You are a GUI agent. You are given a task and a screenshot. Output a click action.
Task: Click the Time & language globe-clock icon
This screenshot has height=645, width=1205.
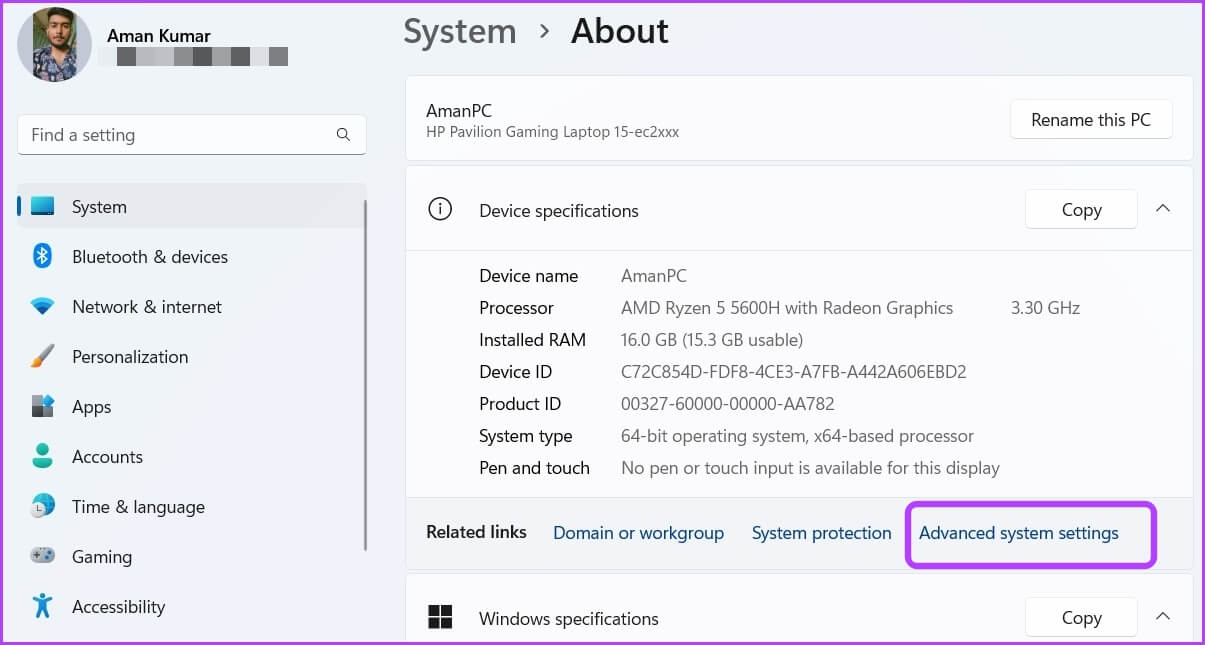point(42,507)
